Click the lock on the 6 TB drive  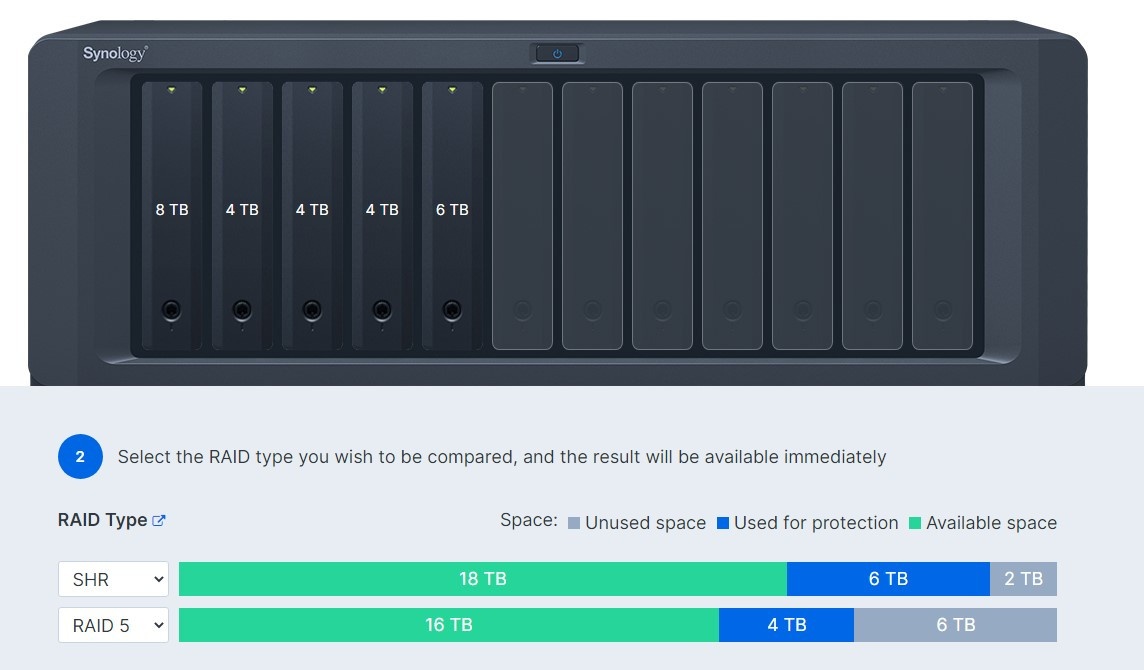[452, 310]
